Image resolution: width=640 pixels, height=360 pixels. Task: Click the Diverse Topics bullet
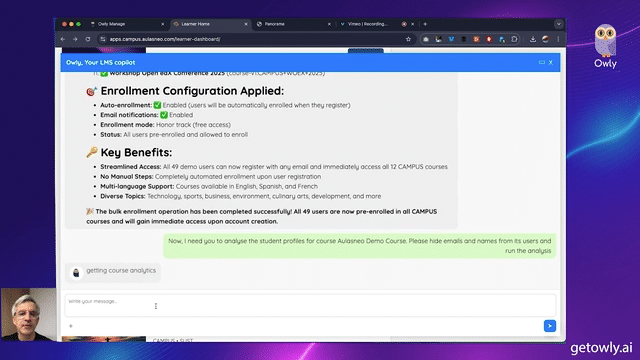[x=241, y=196]
